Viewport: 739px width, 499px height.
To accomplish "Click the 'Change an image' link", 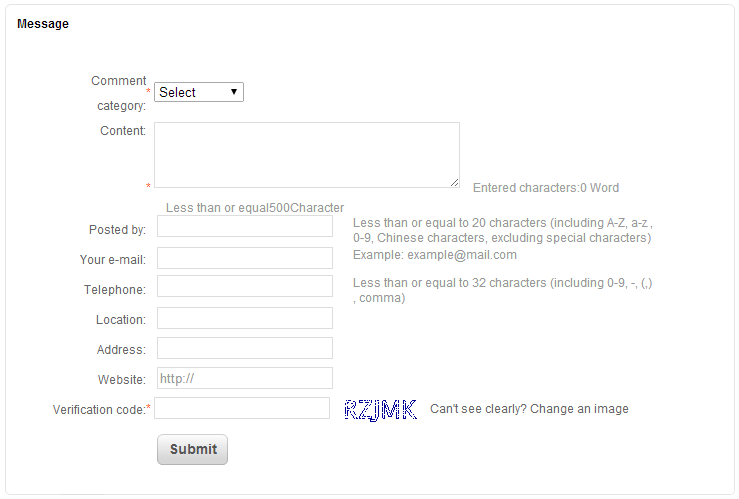I will click(x=579, y=409).
